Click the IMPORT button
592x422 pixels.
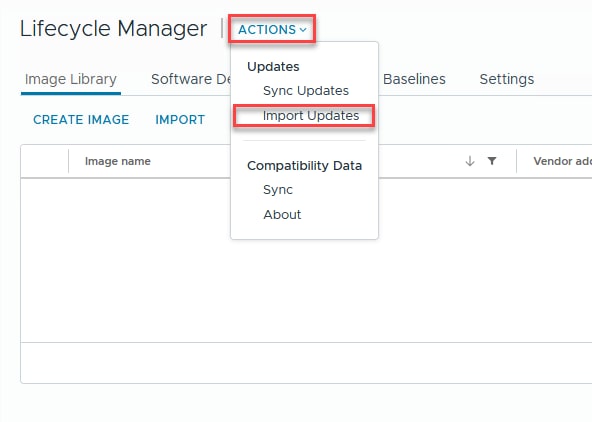tap(180, 120)
